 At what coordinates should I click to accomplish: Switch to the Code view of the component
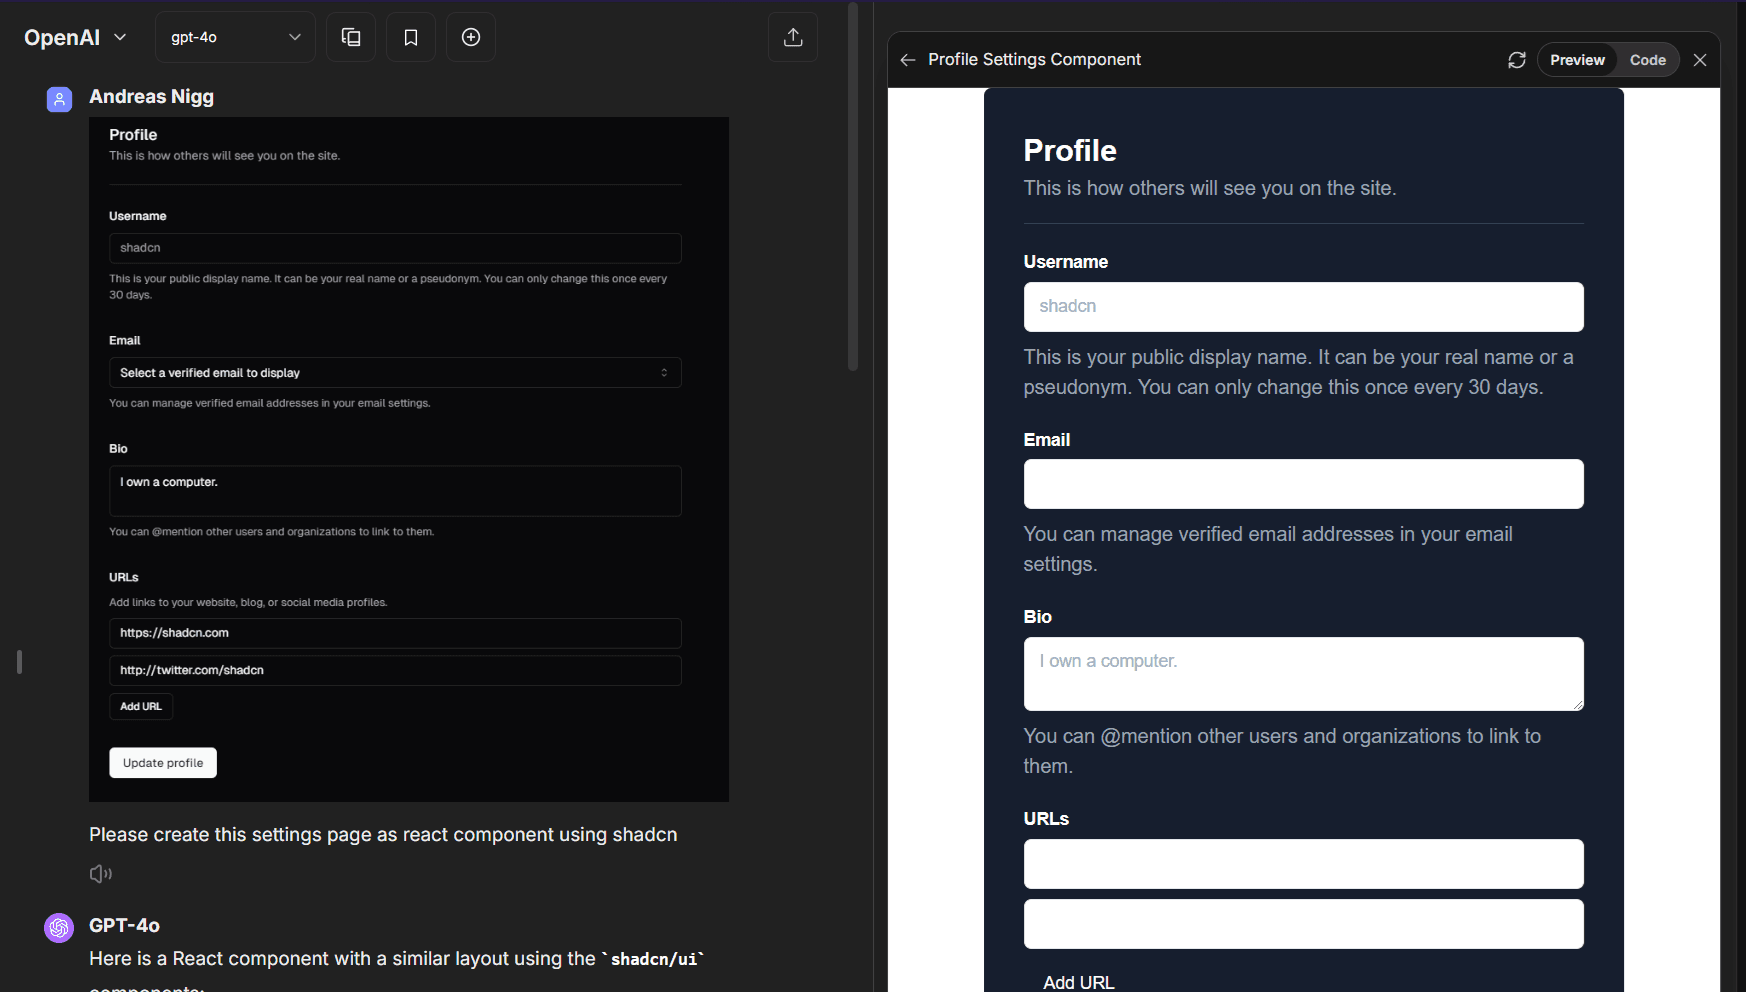(x=1648, y=60)
